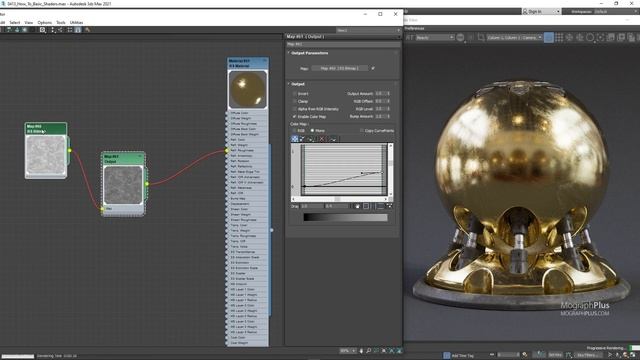This screenshot has height=360, width=640.
Task: Open the Workspaces Default dropdown
Action: (616, 11)
